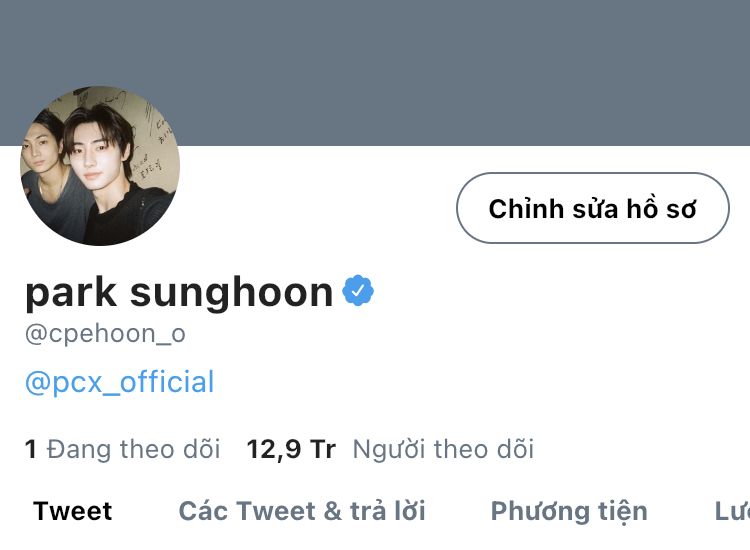
Task: Click the gray header banner image
Action: tap(375, 72)
